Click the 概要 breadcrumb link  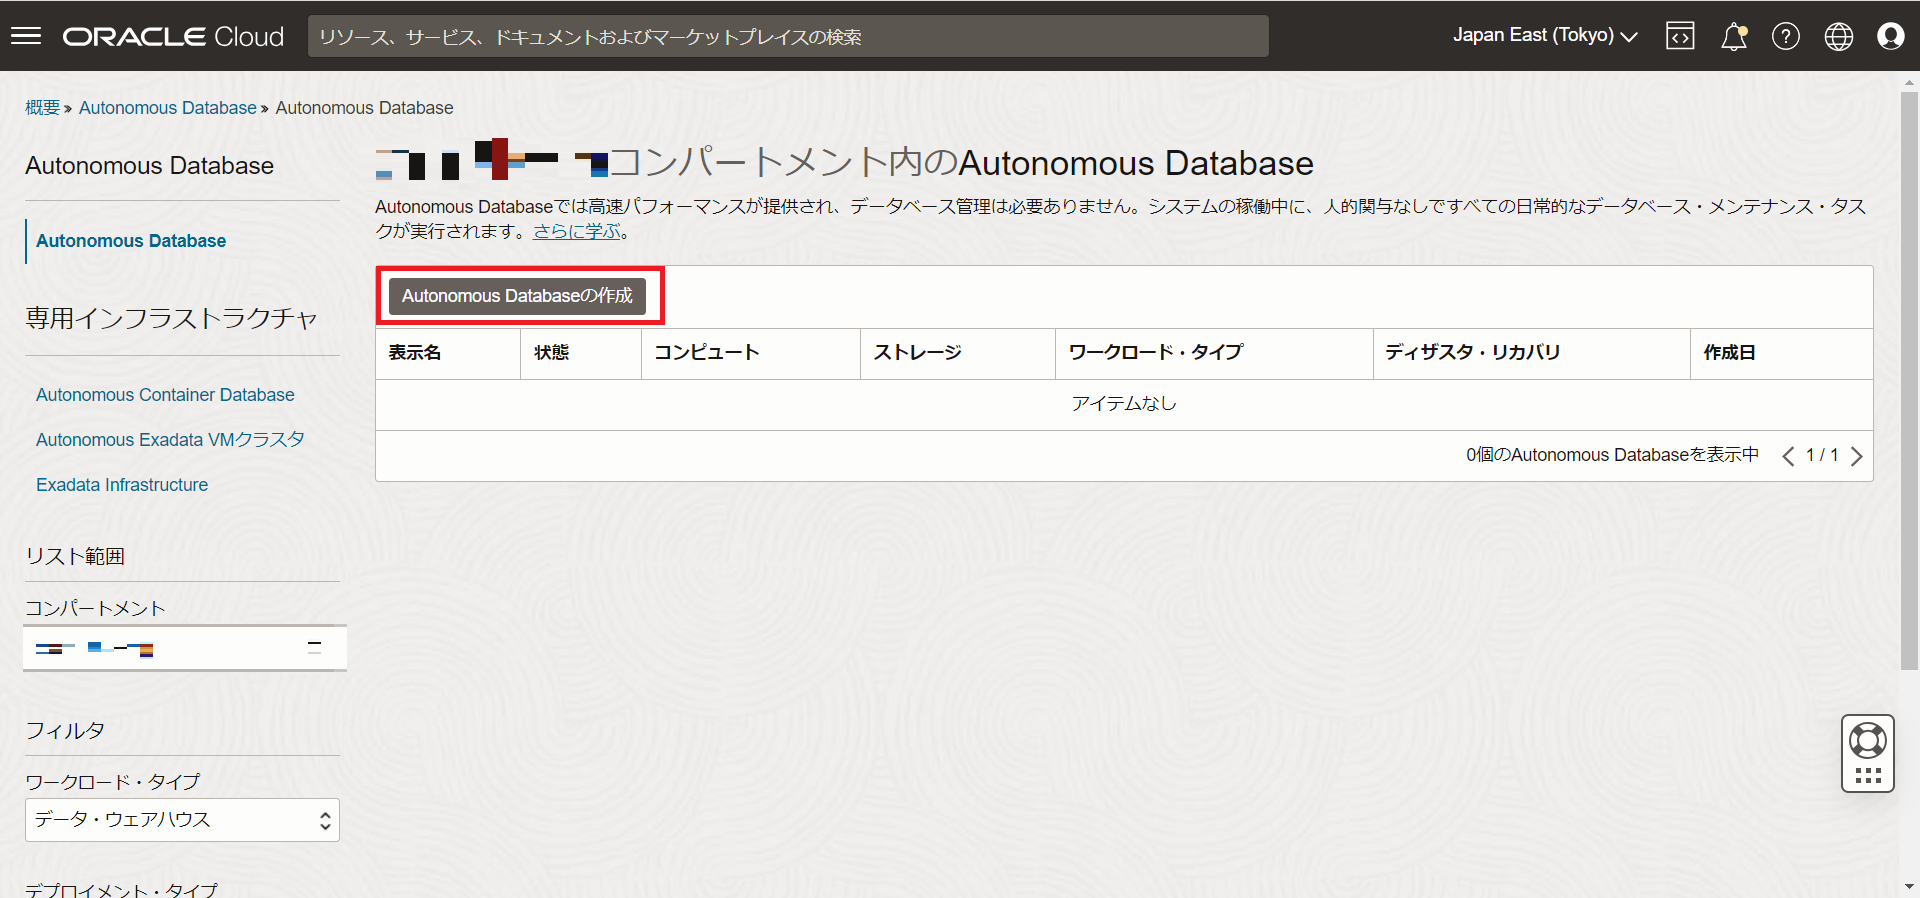tap(42, 108)
